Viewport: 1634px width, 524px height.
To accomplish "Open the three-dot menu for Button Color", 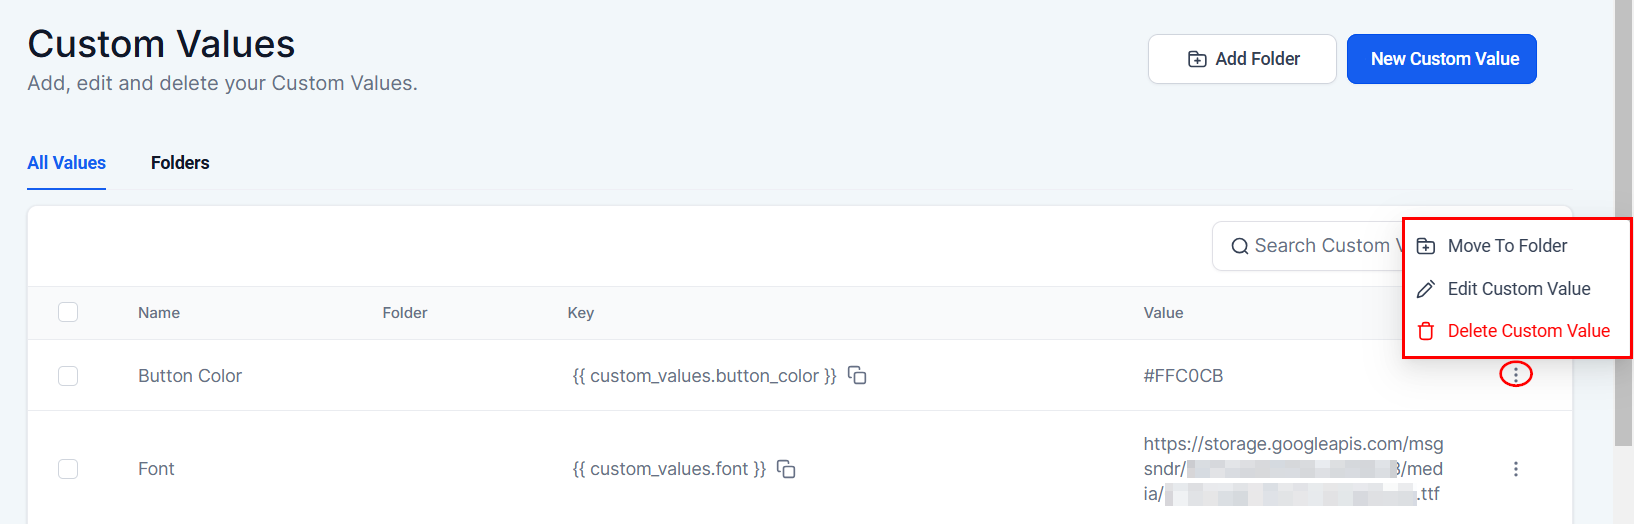I will pyautogui.click(x=1516, y=375).
